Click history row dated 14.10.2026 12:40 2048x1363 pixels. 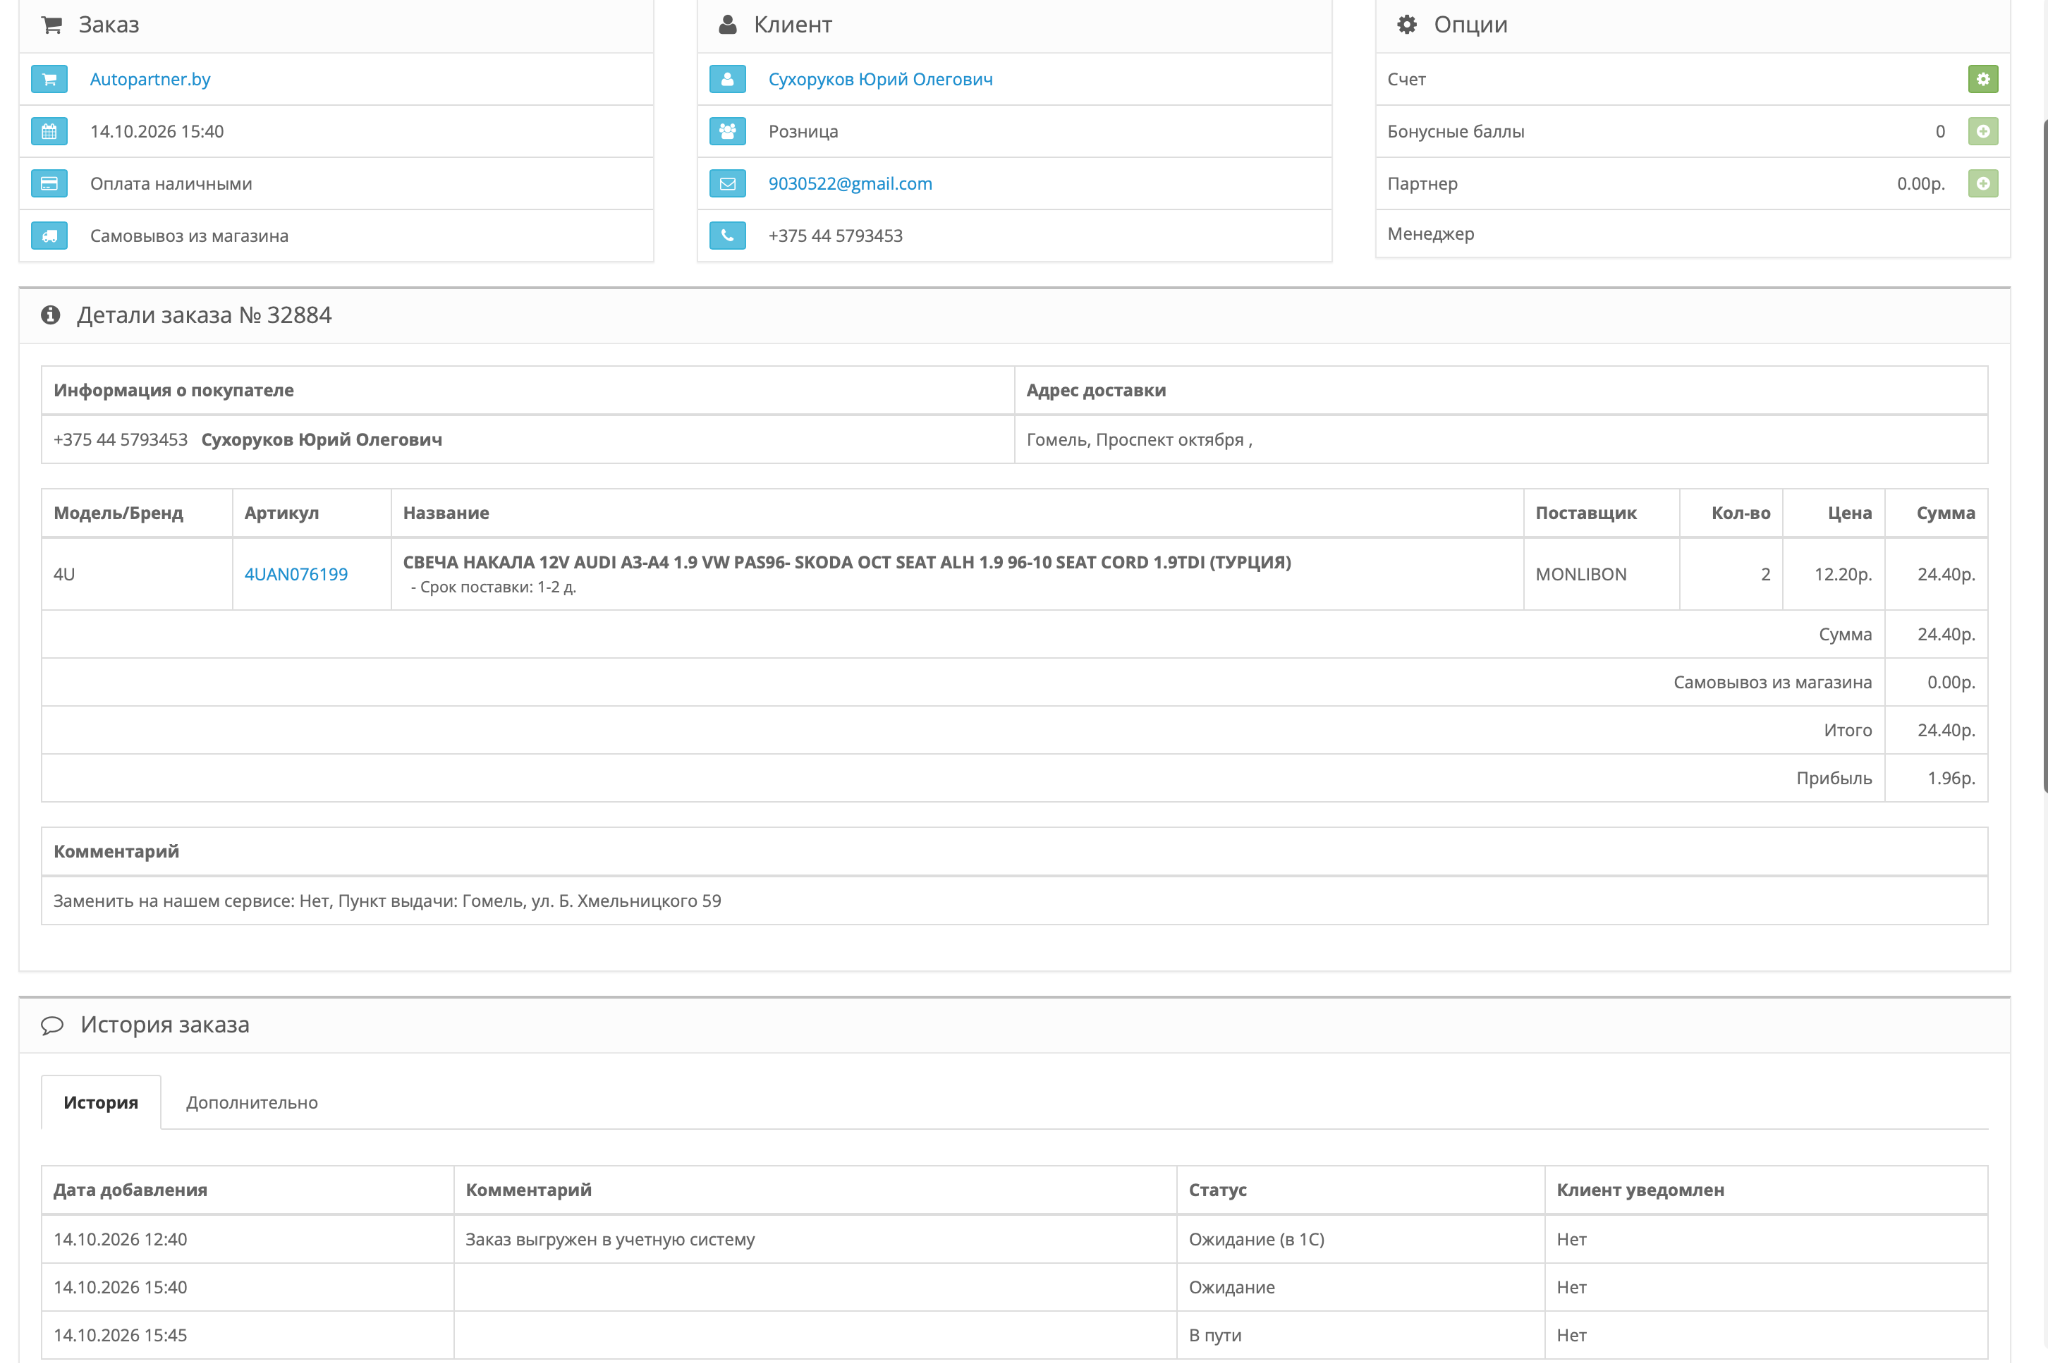pyautogui.click(x=1014, y=1239)
